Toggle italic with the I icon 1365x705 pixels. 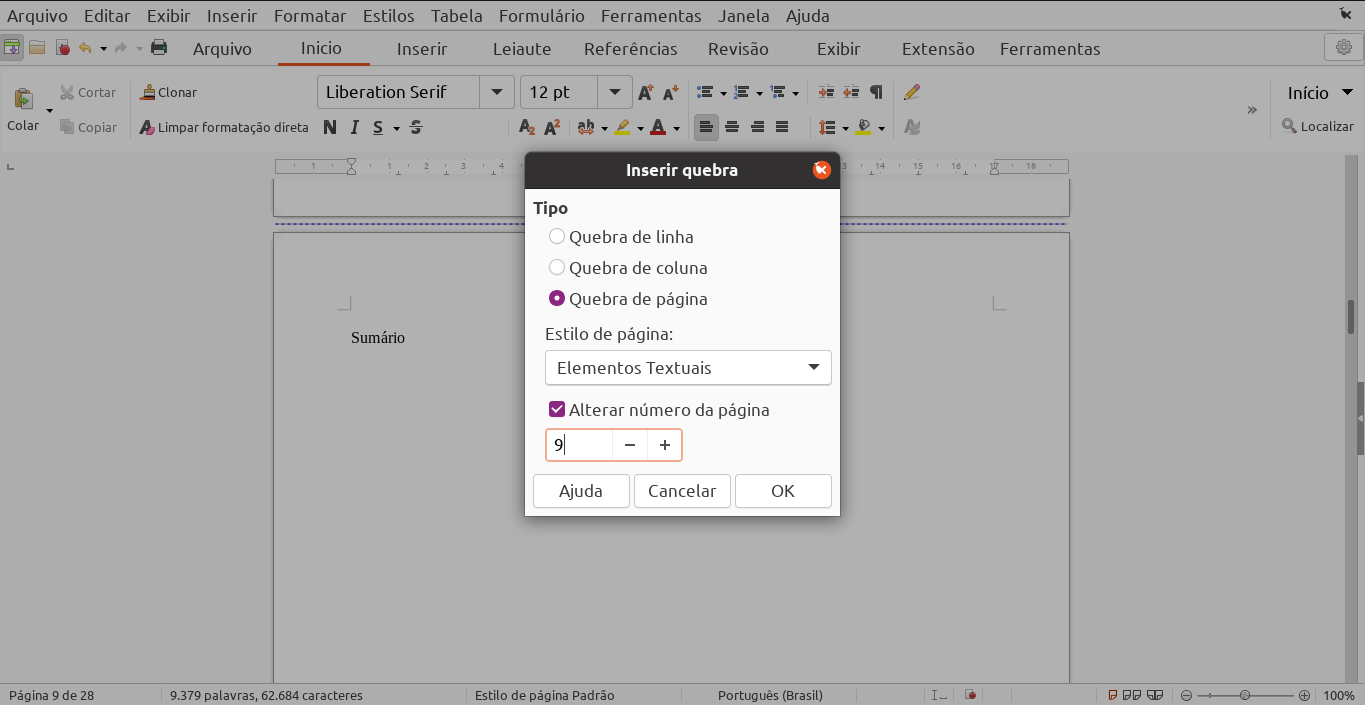pos(354,127)
